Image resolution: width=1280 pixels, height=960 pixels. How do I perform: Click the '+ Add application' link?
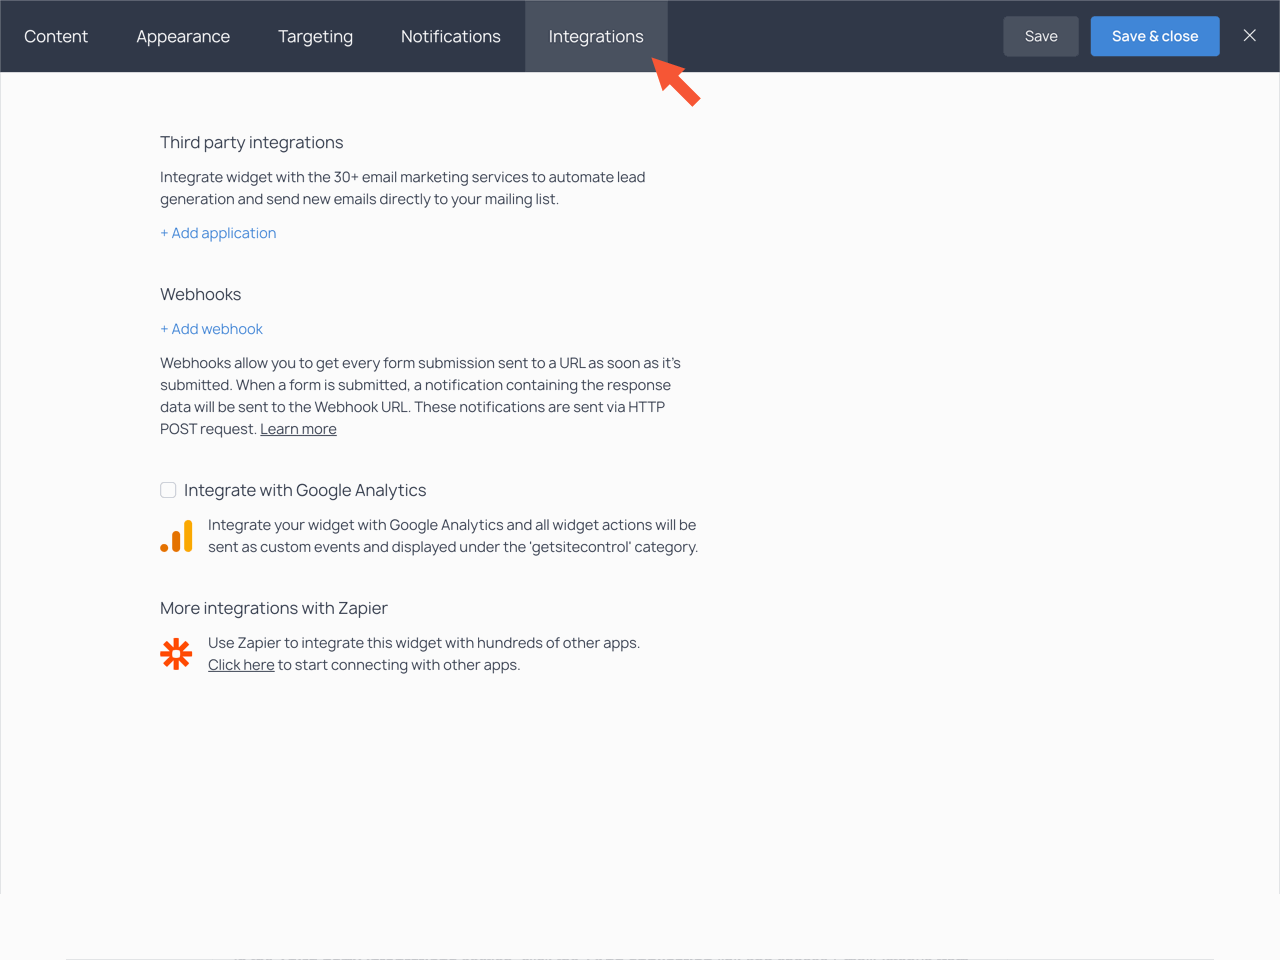pos(218,233)
